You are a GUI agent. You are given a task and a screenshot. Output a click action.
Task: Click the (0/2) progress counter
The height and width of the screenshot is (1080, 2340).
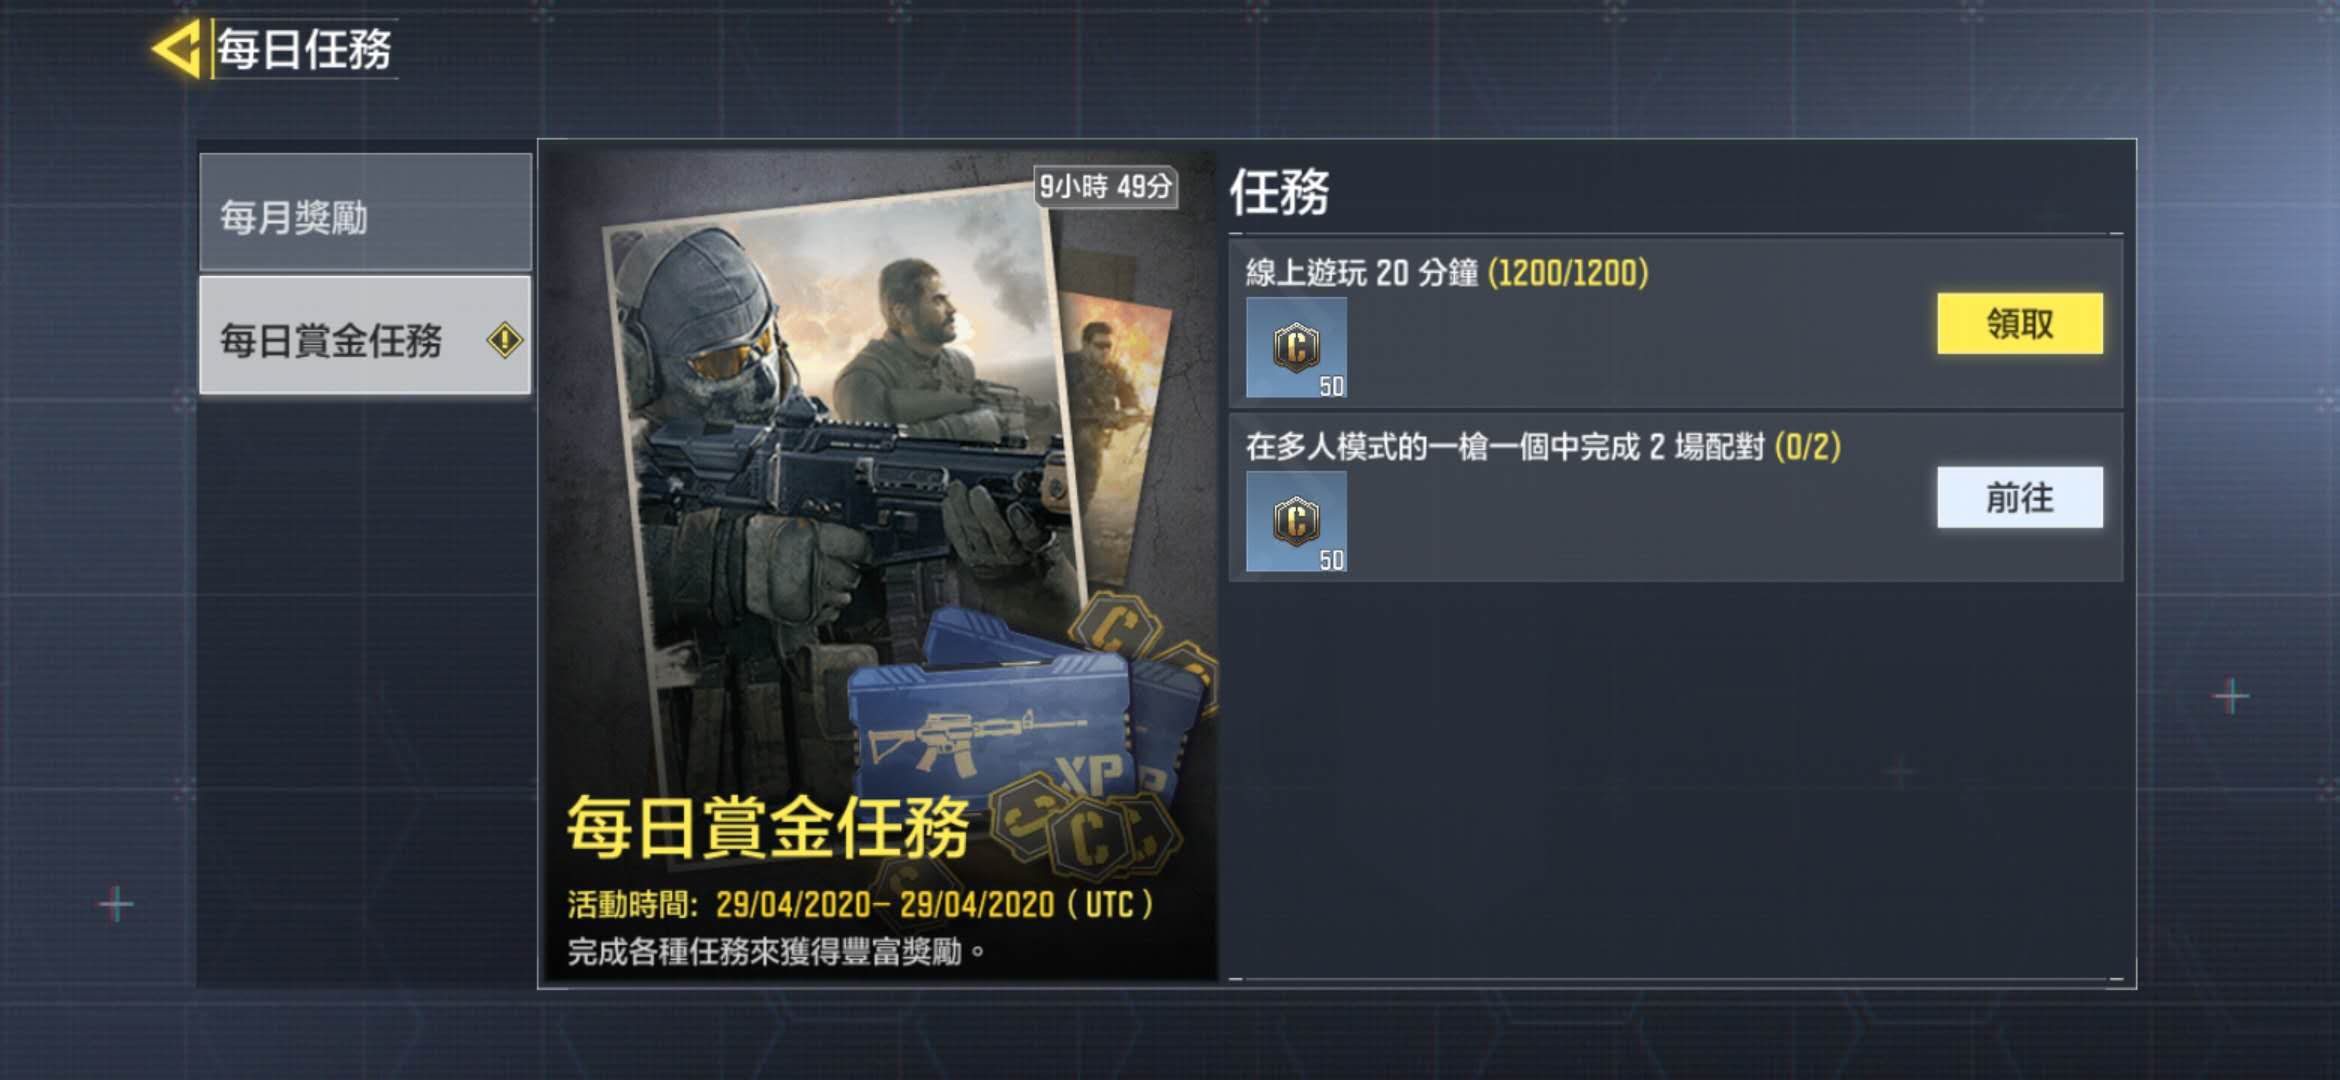1807,446
